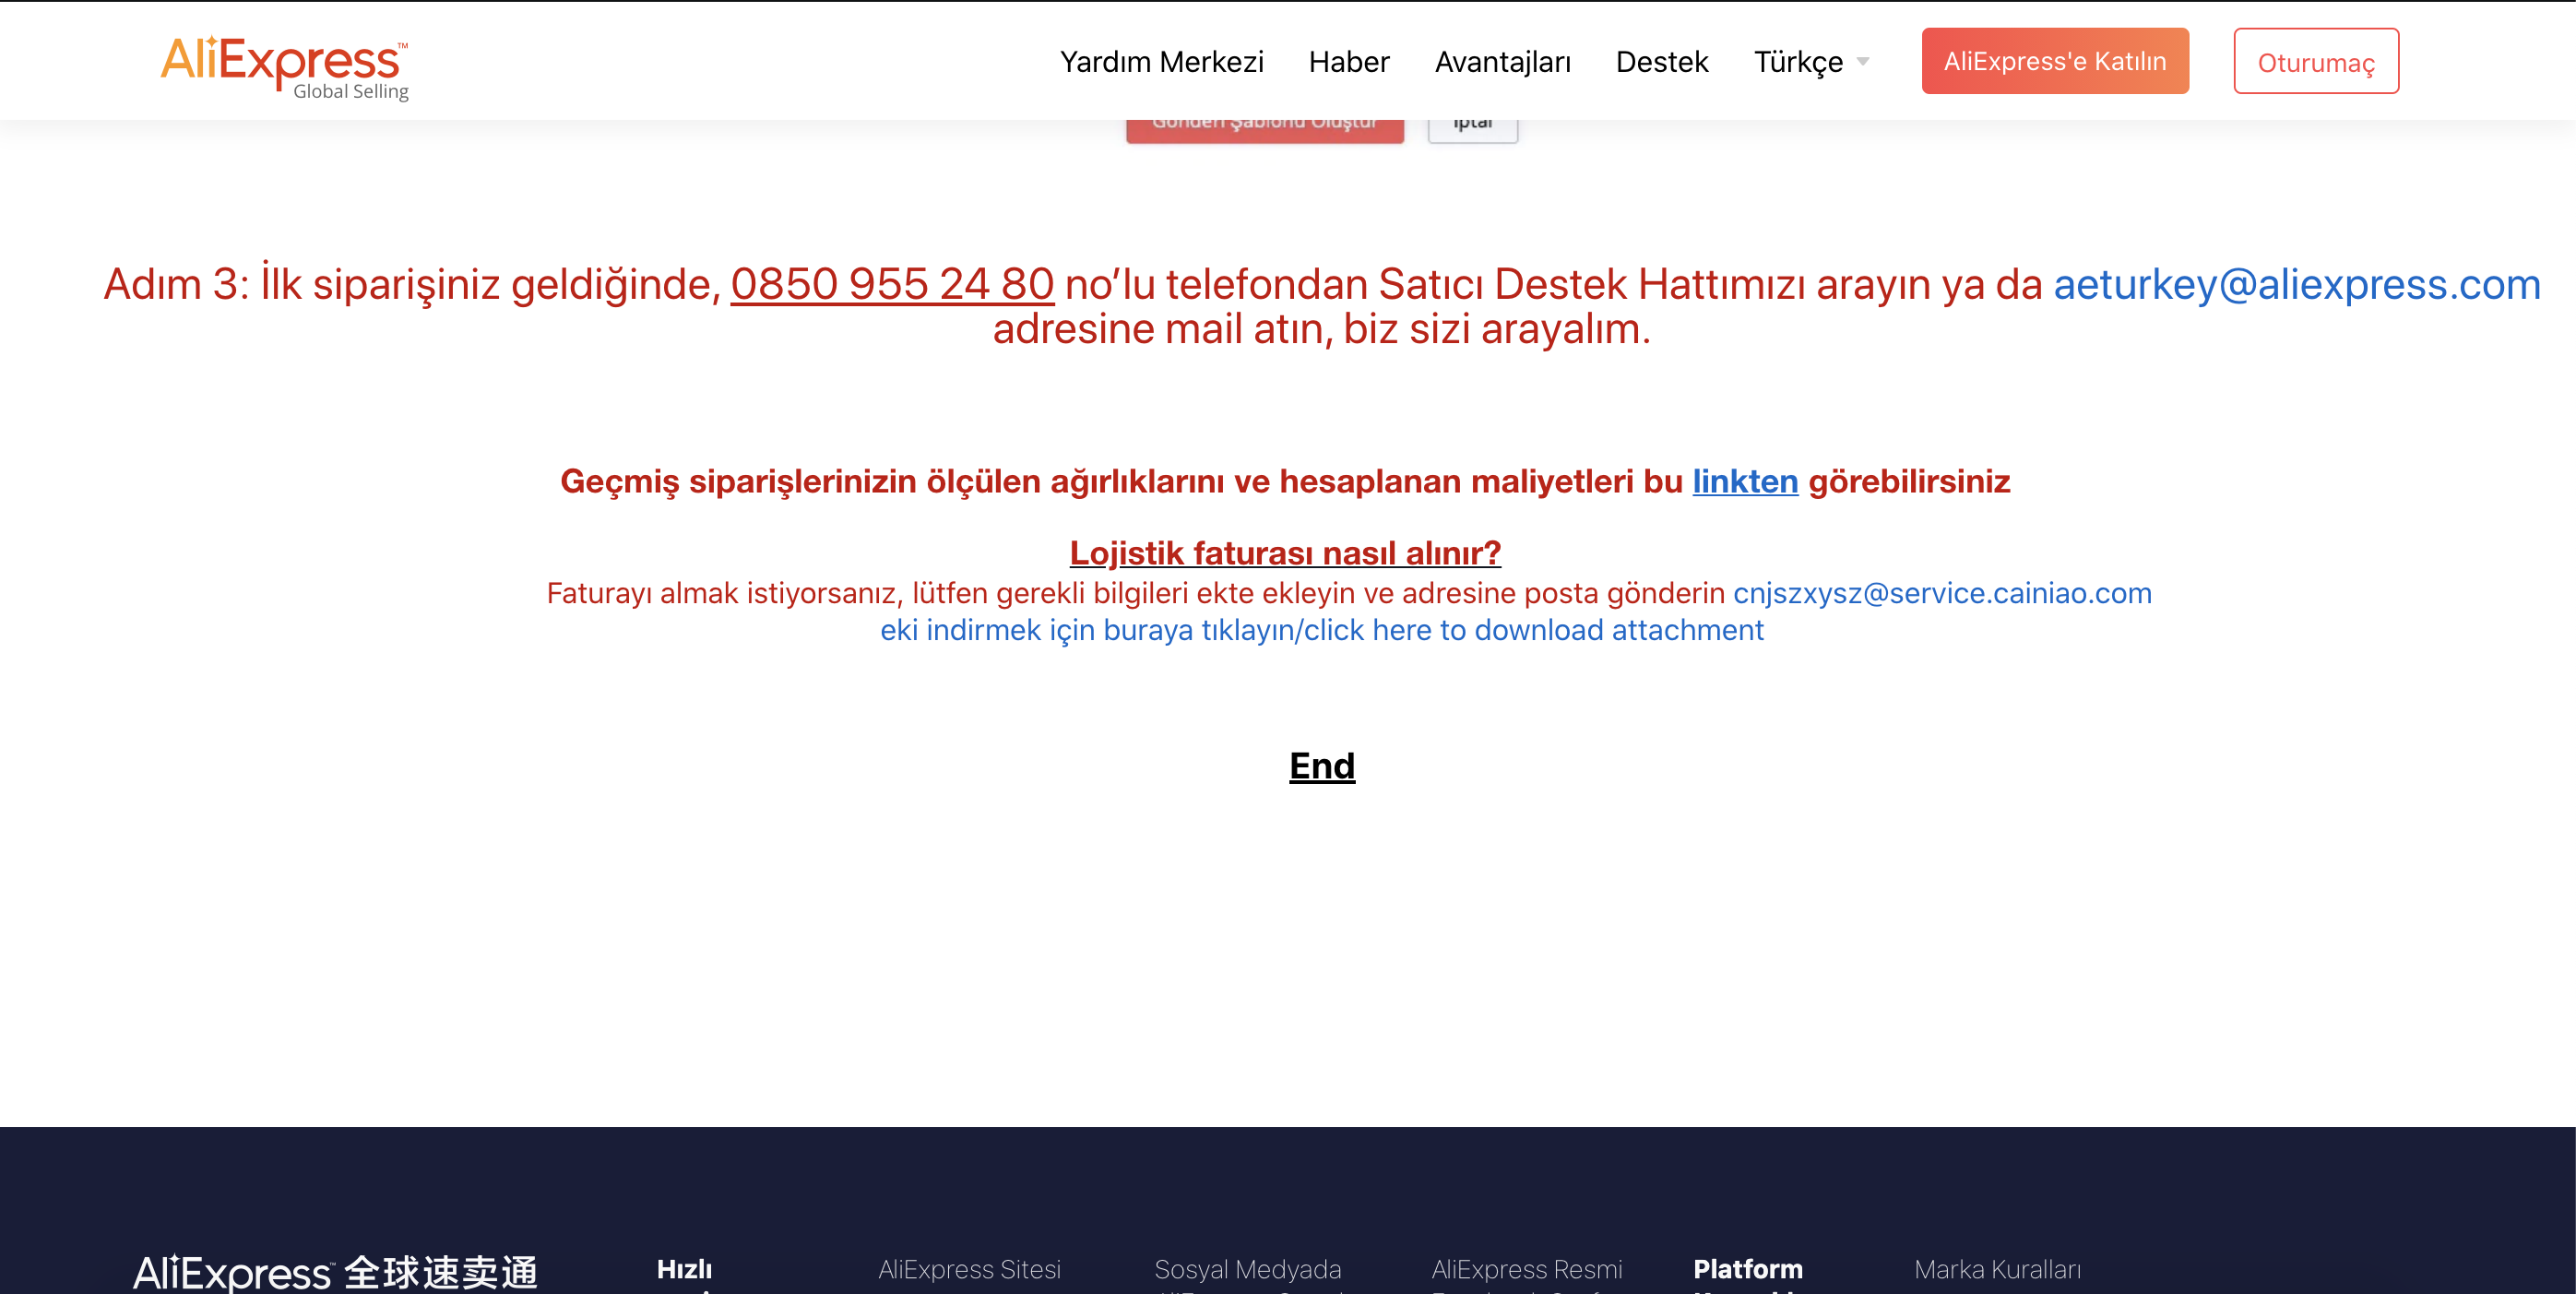The height and width of the screenshot is (1294, 2576).
Task: Click the 'Adım 3: İlk siparişiniz geldiğinde,' text
Action: tap(412, 284)
